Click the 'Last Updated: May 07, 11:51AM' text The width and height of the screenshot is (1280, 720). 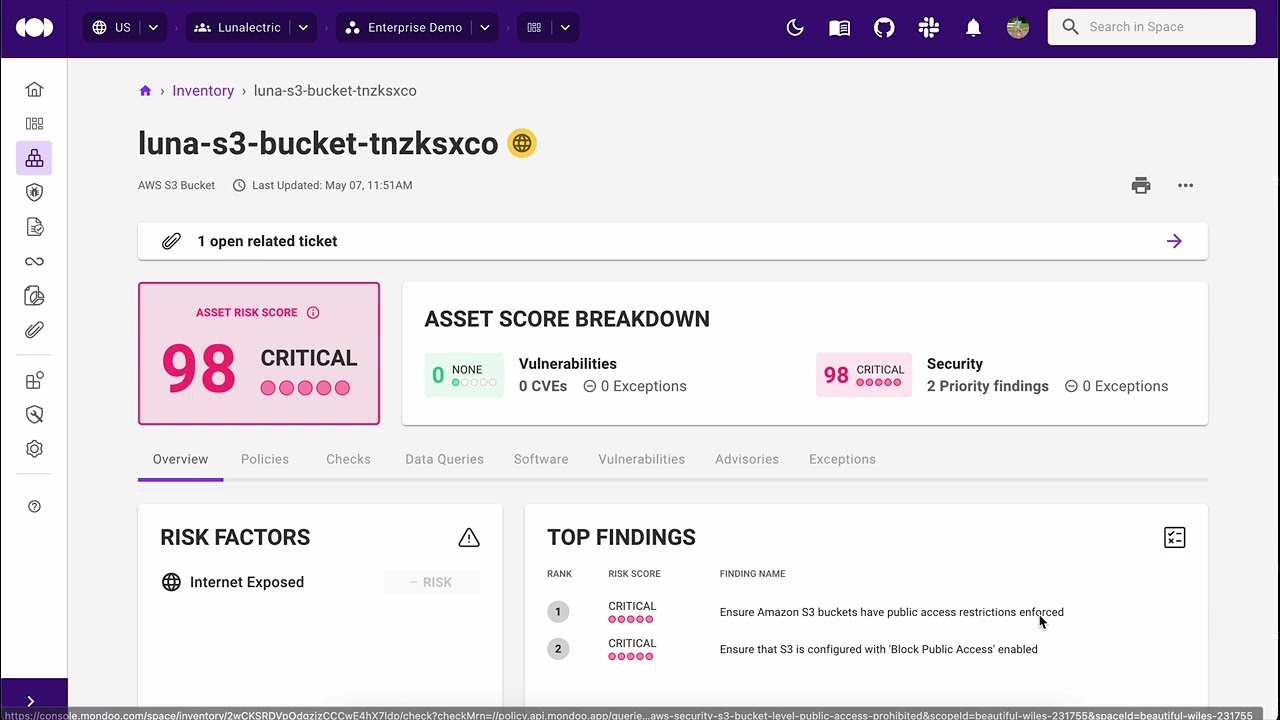(332, 186)
